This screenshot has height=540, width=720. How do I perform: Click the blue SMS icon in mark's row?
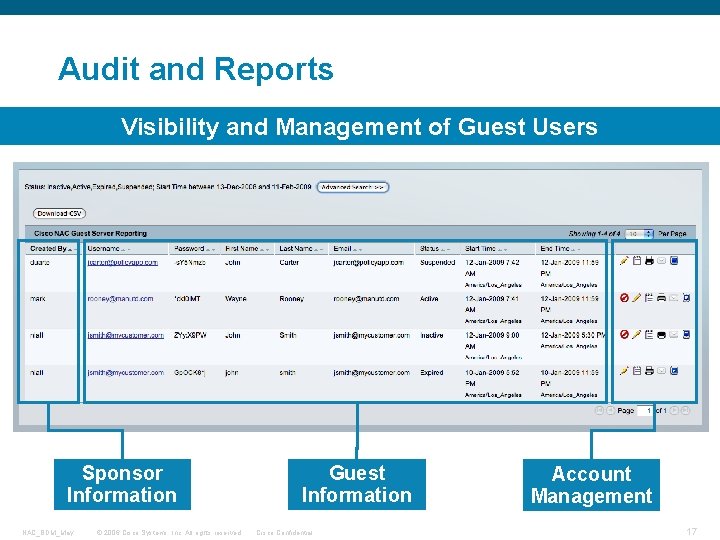tap(686, 298)
